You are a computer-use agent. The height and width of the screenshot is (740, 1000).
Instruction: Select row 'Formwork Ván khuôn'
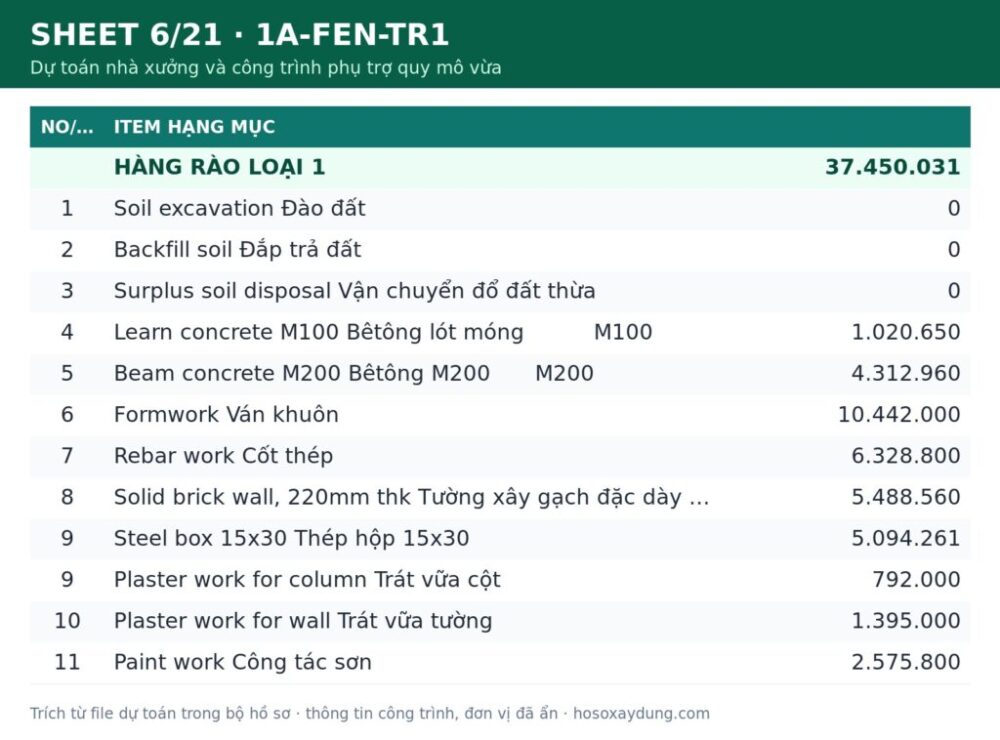(x=500, y=415)
